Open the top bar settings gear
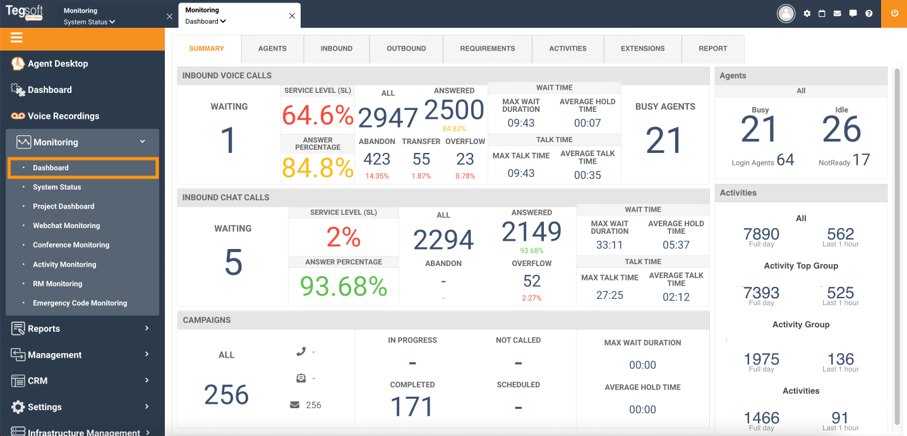 point(807,13)
